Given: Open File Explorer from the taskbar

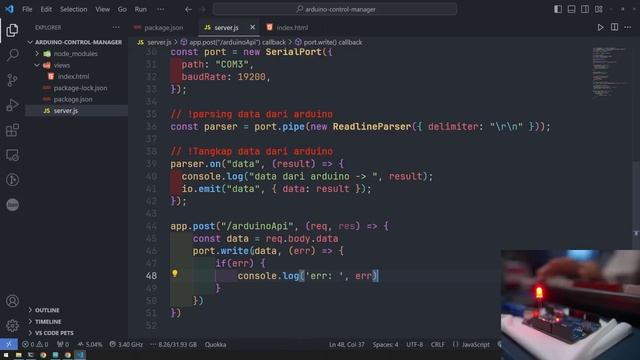Looking at the screenshot, I should click(x=18, y=355).
